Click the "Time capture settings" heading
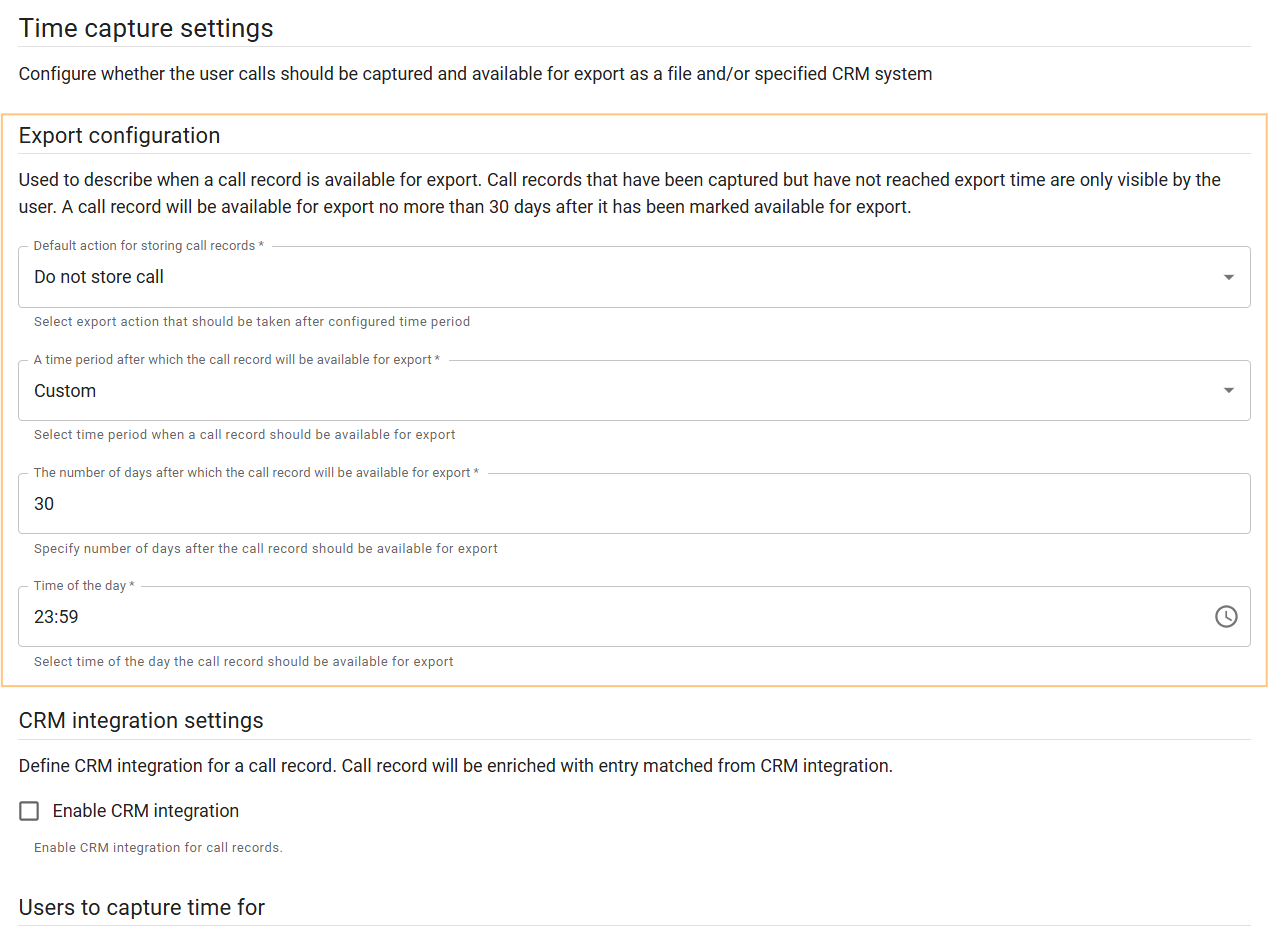The width and height of the screenshot is (1268, 926). (146, 28)
